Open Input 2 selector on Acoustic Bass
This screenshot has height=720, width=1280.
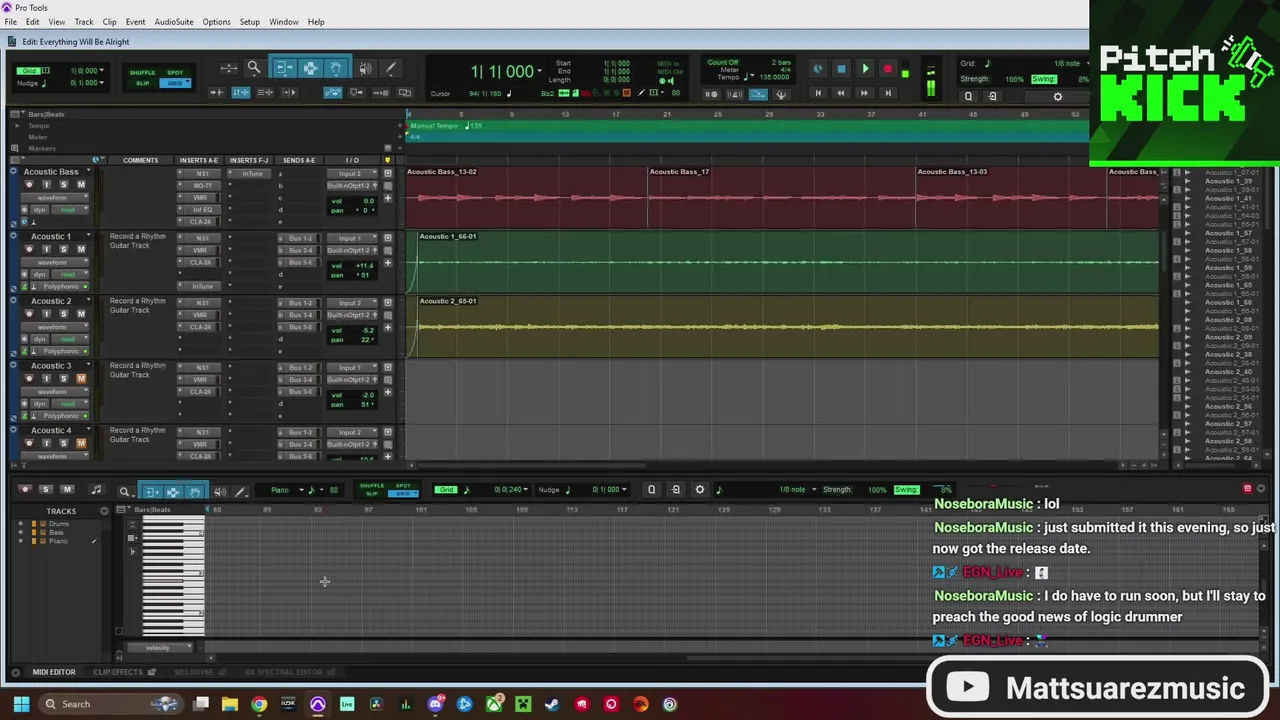click(353, 174)
